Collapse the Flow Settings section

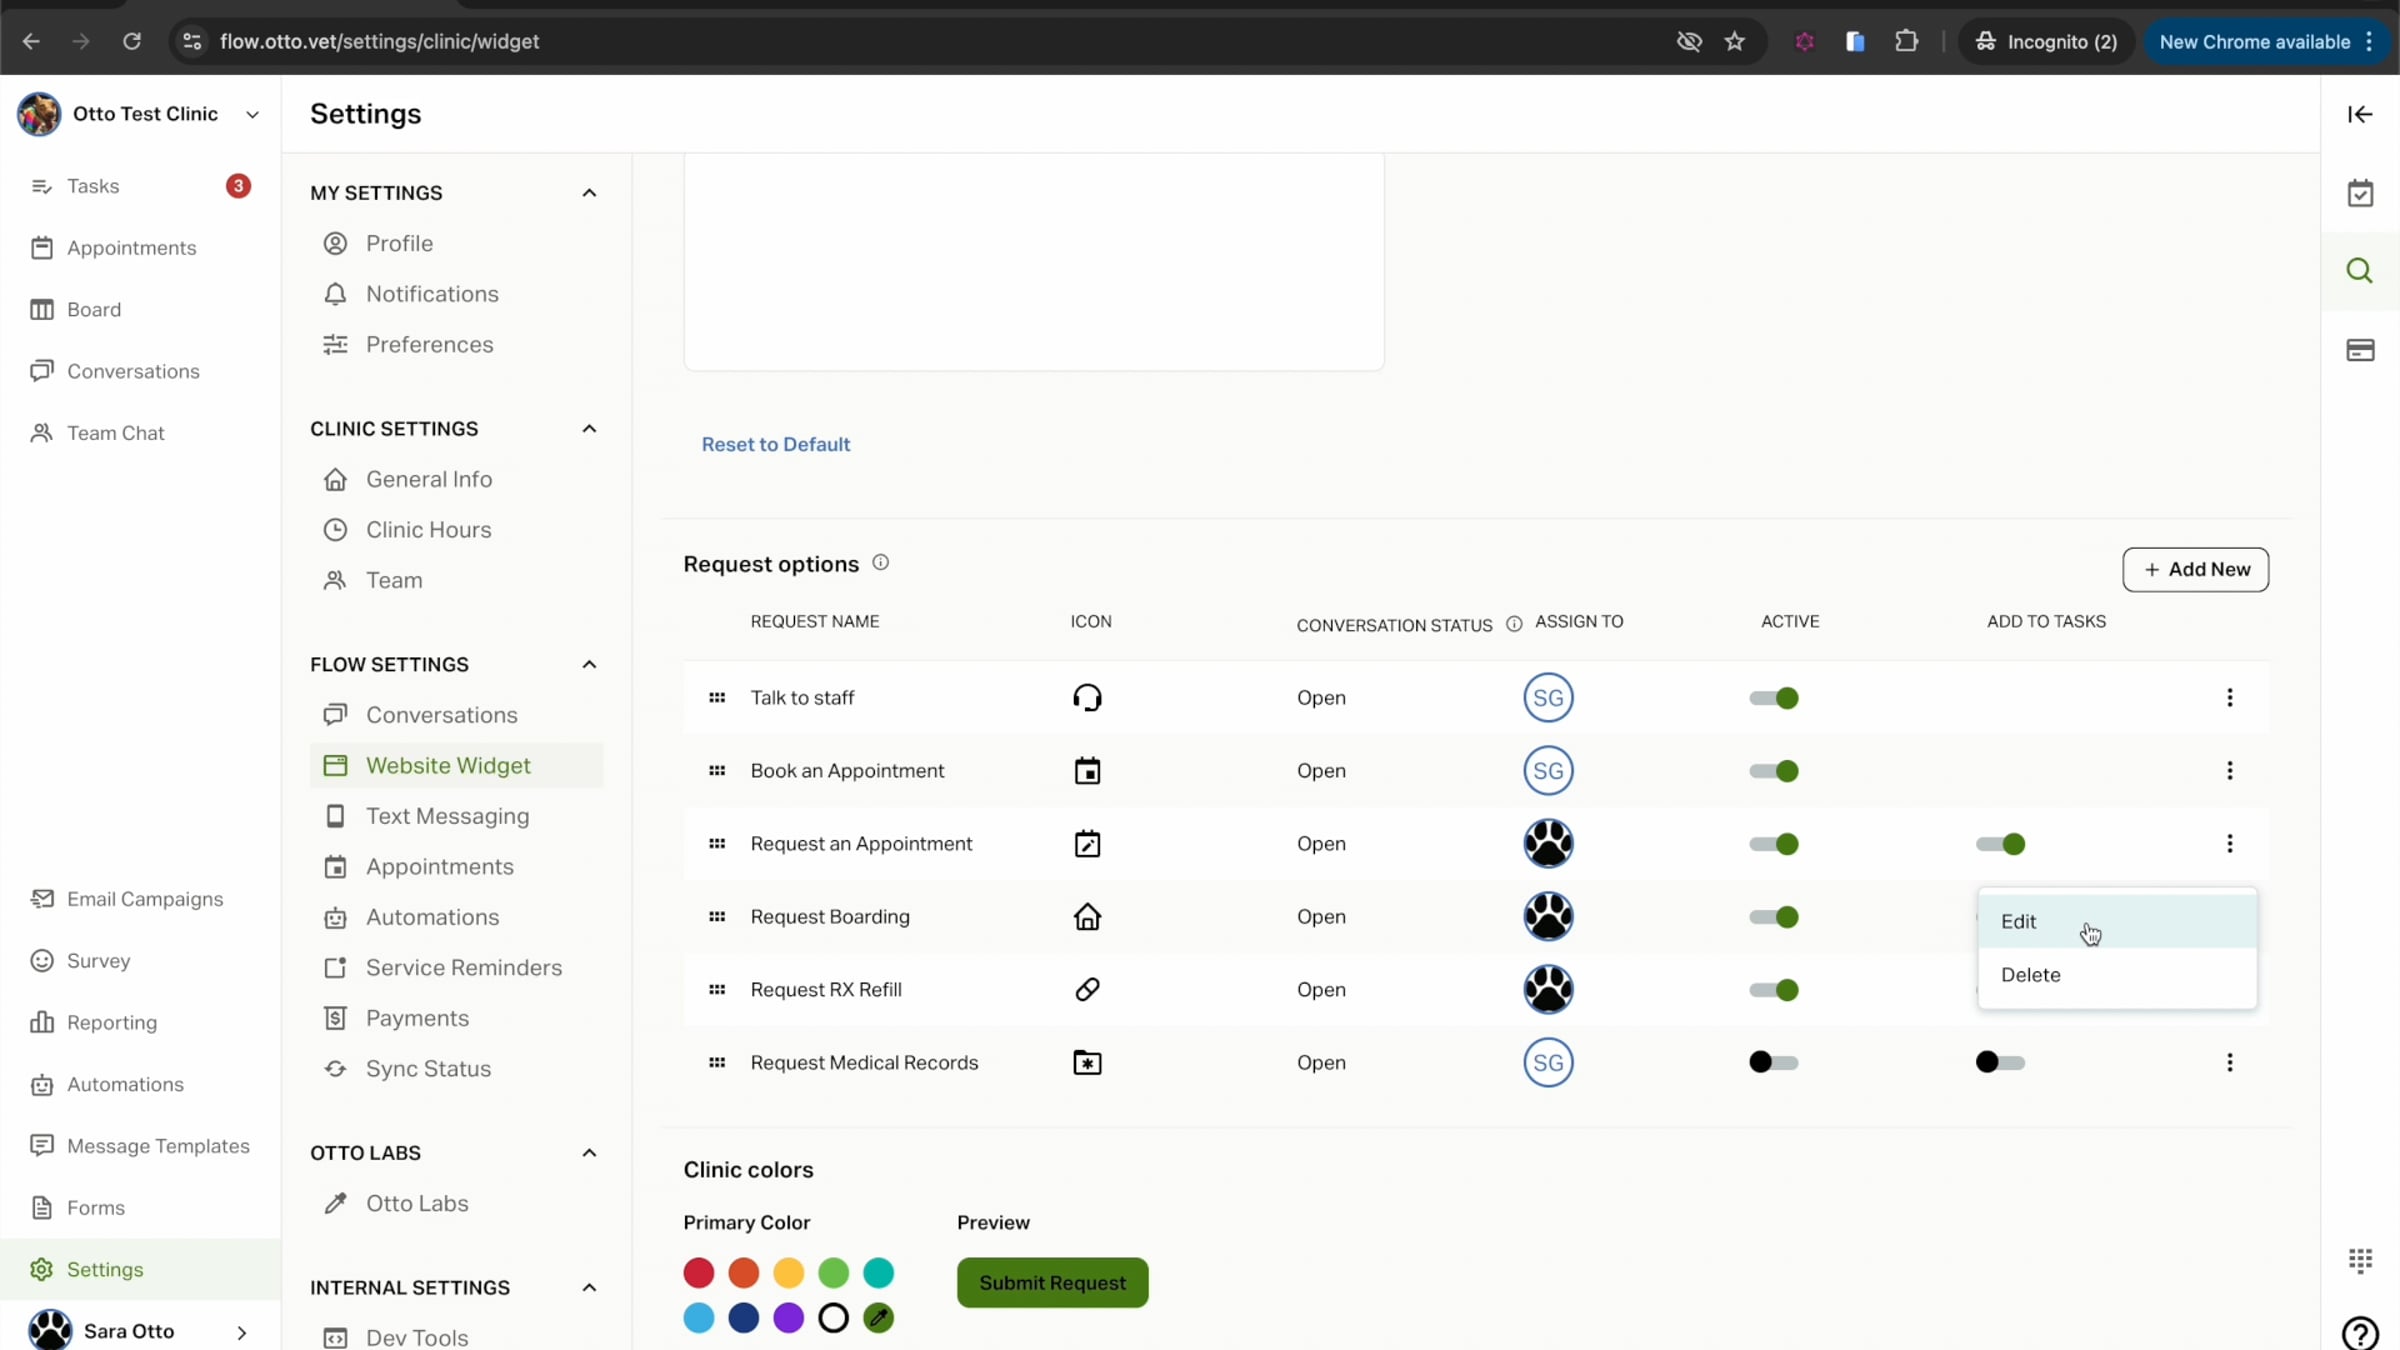coord(589,665)
